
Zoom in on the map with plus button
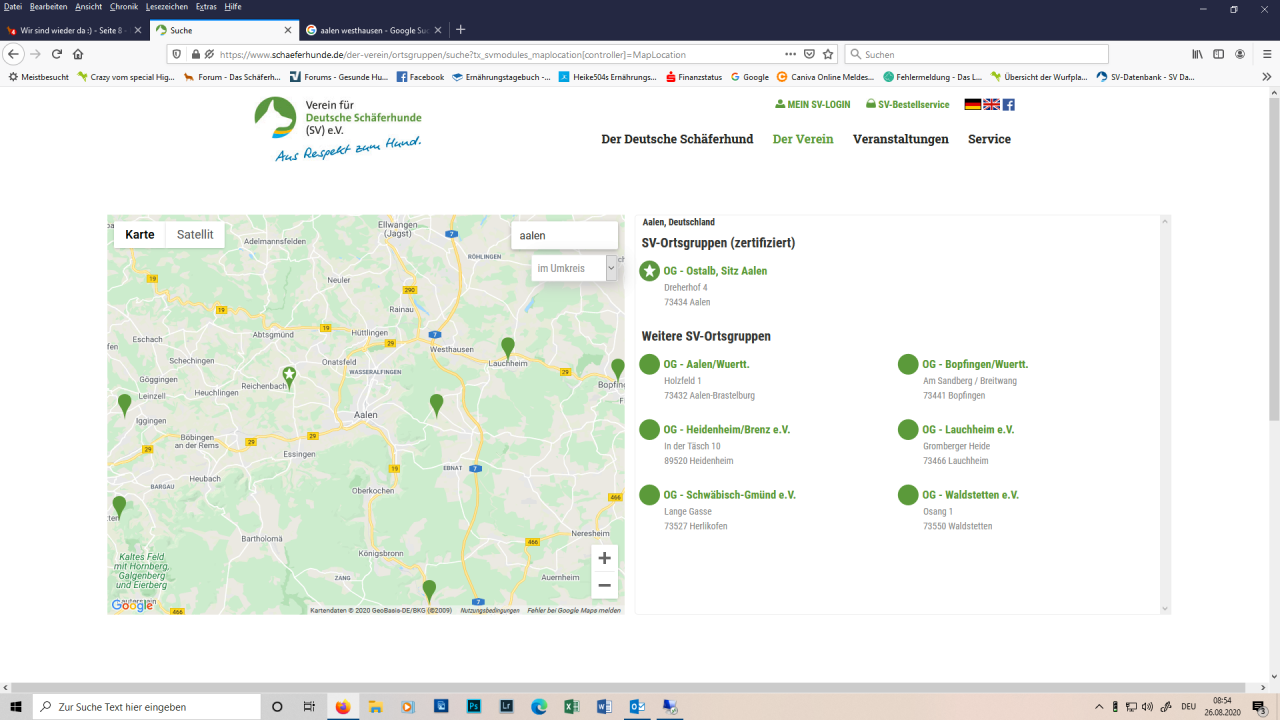[604, 558]
